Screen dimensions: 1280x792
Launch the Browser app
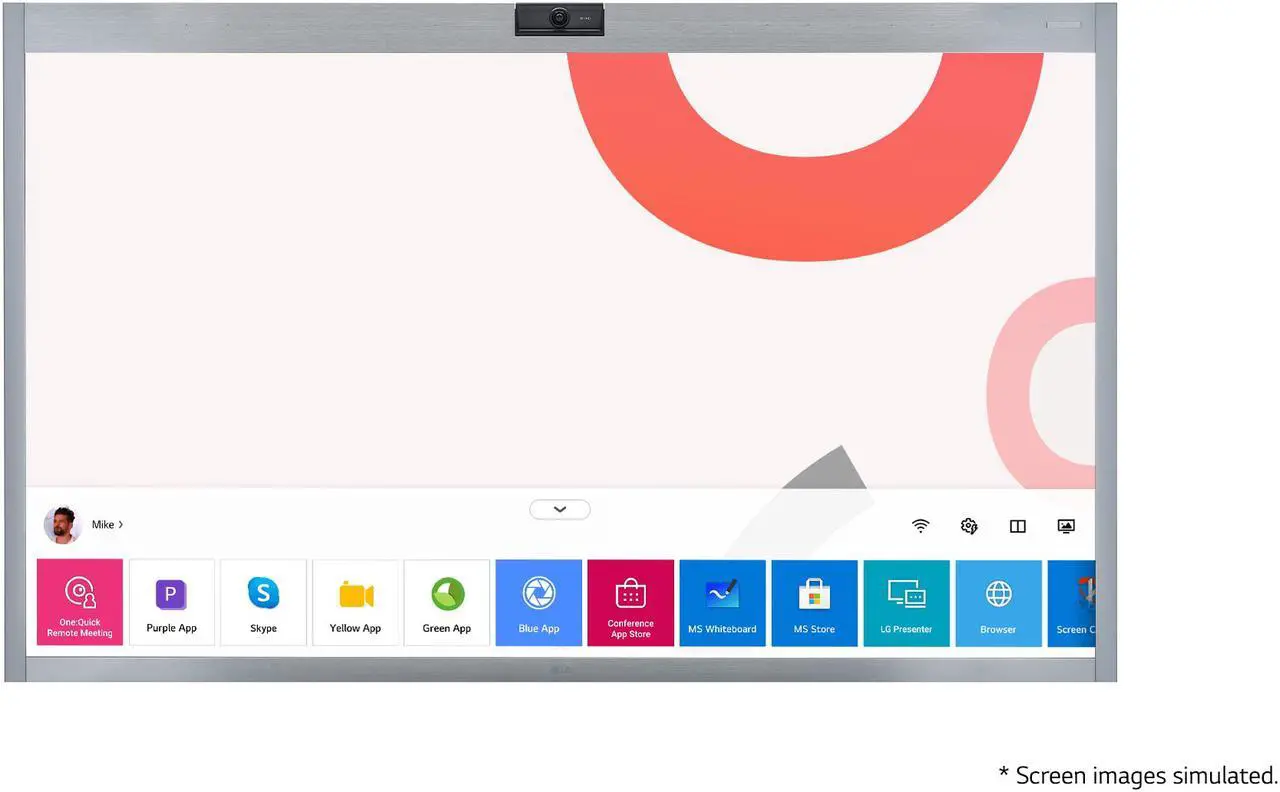point(998,602)
